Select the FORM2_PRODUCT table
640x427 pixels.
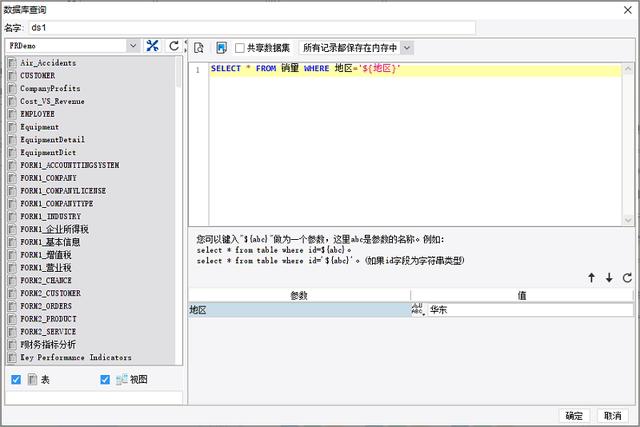(48, 319)
